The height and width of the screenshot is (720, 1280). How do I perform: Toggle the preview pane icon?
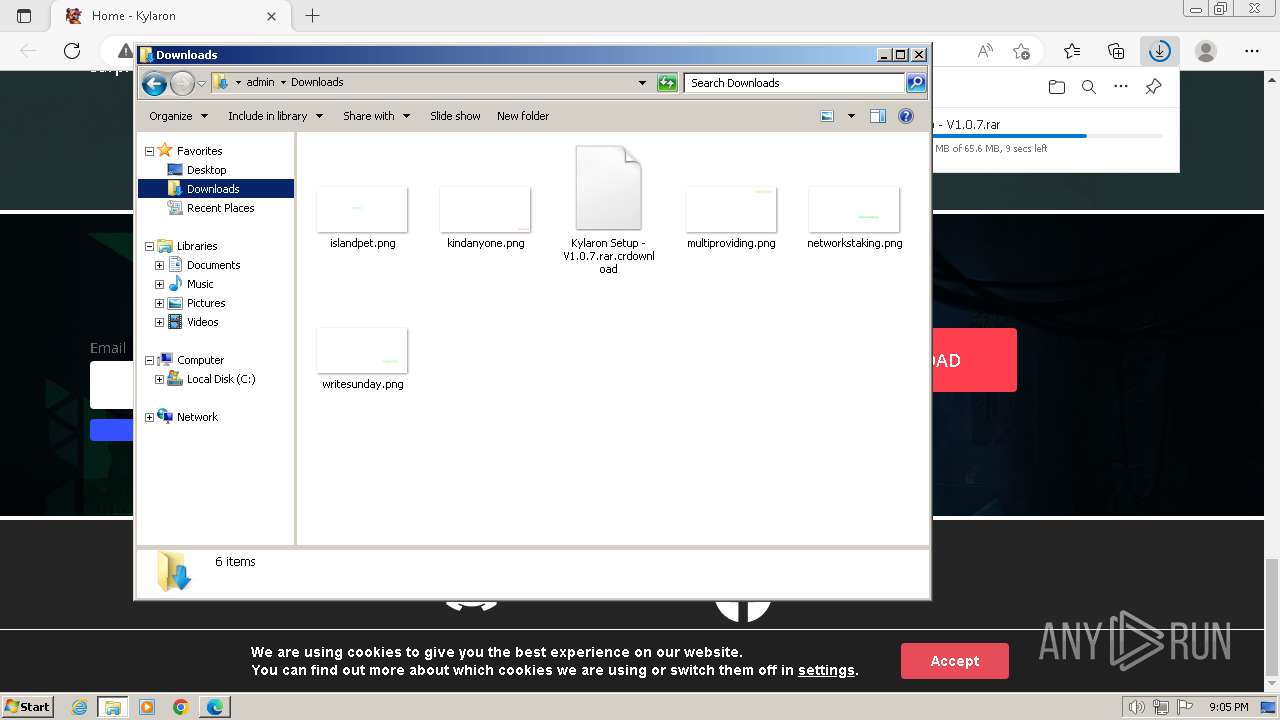click(877, 116)
